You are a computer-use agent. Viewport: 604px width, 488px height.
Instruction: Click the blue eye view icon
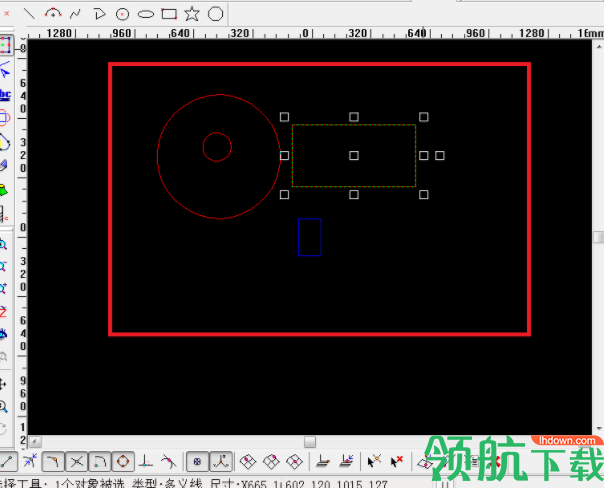(x=3, y=334)
